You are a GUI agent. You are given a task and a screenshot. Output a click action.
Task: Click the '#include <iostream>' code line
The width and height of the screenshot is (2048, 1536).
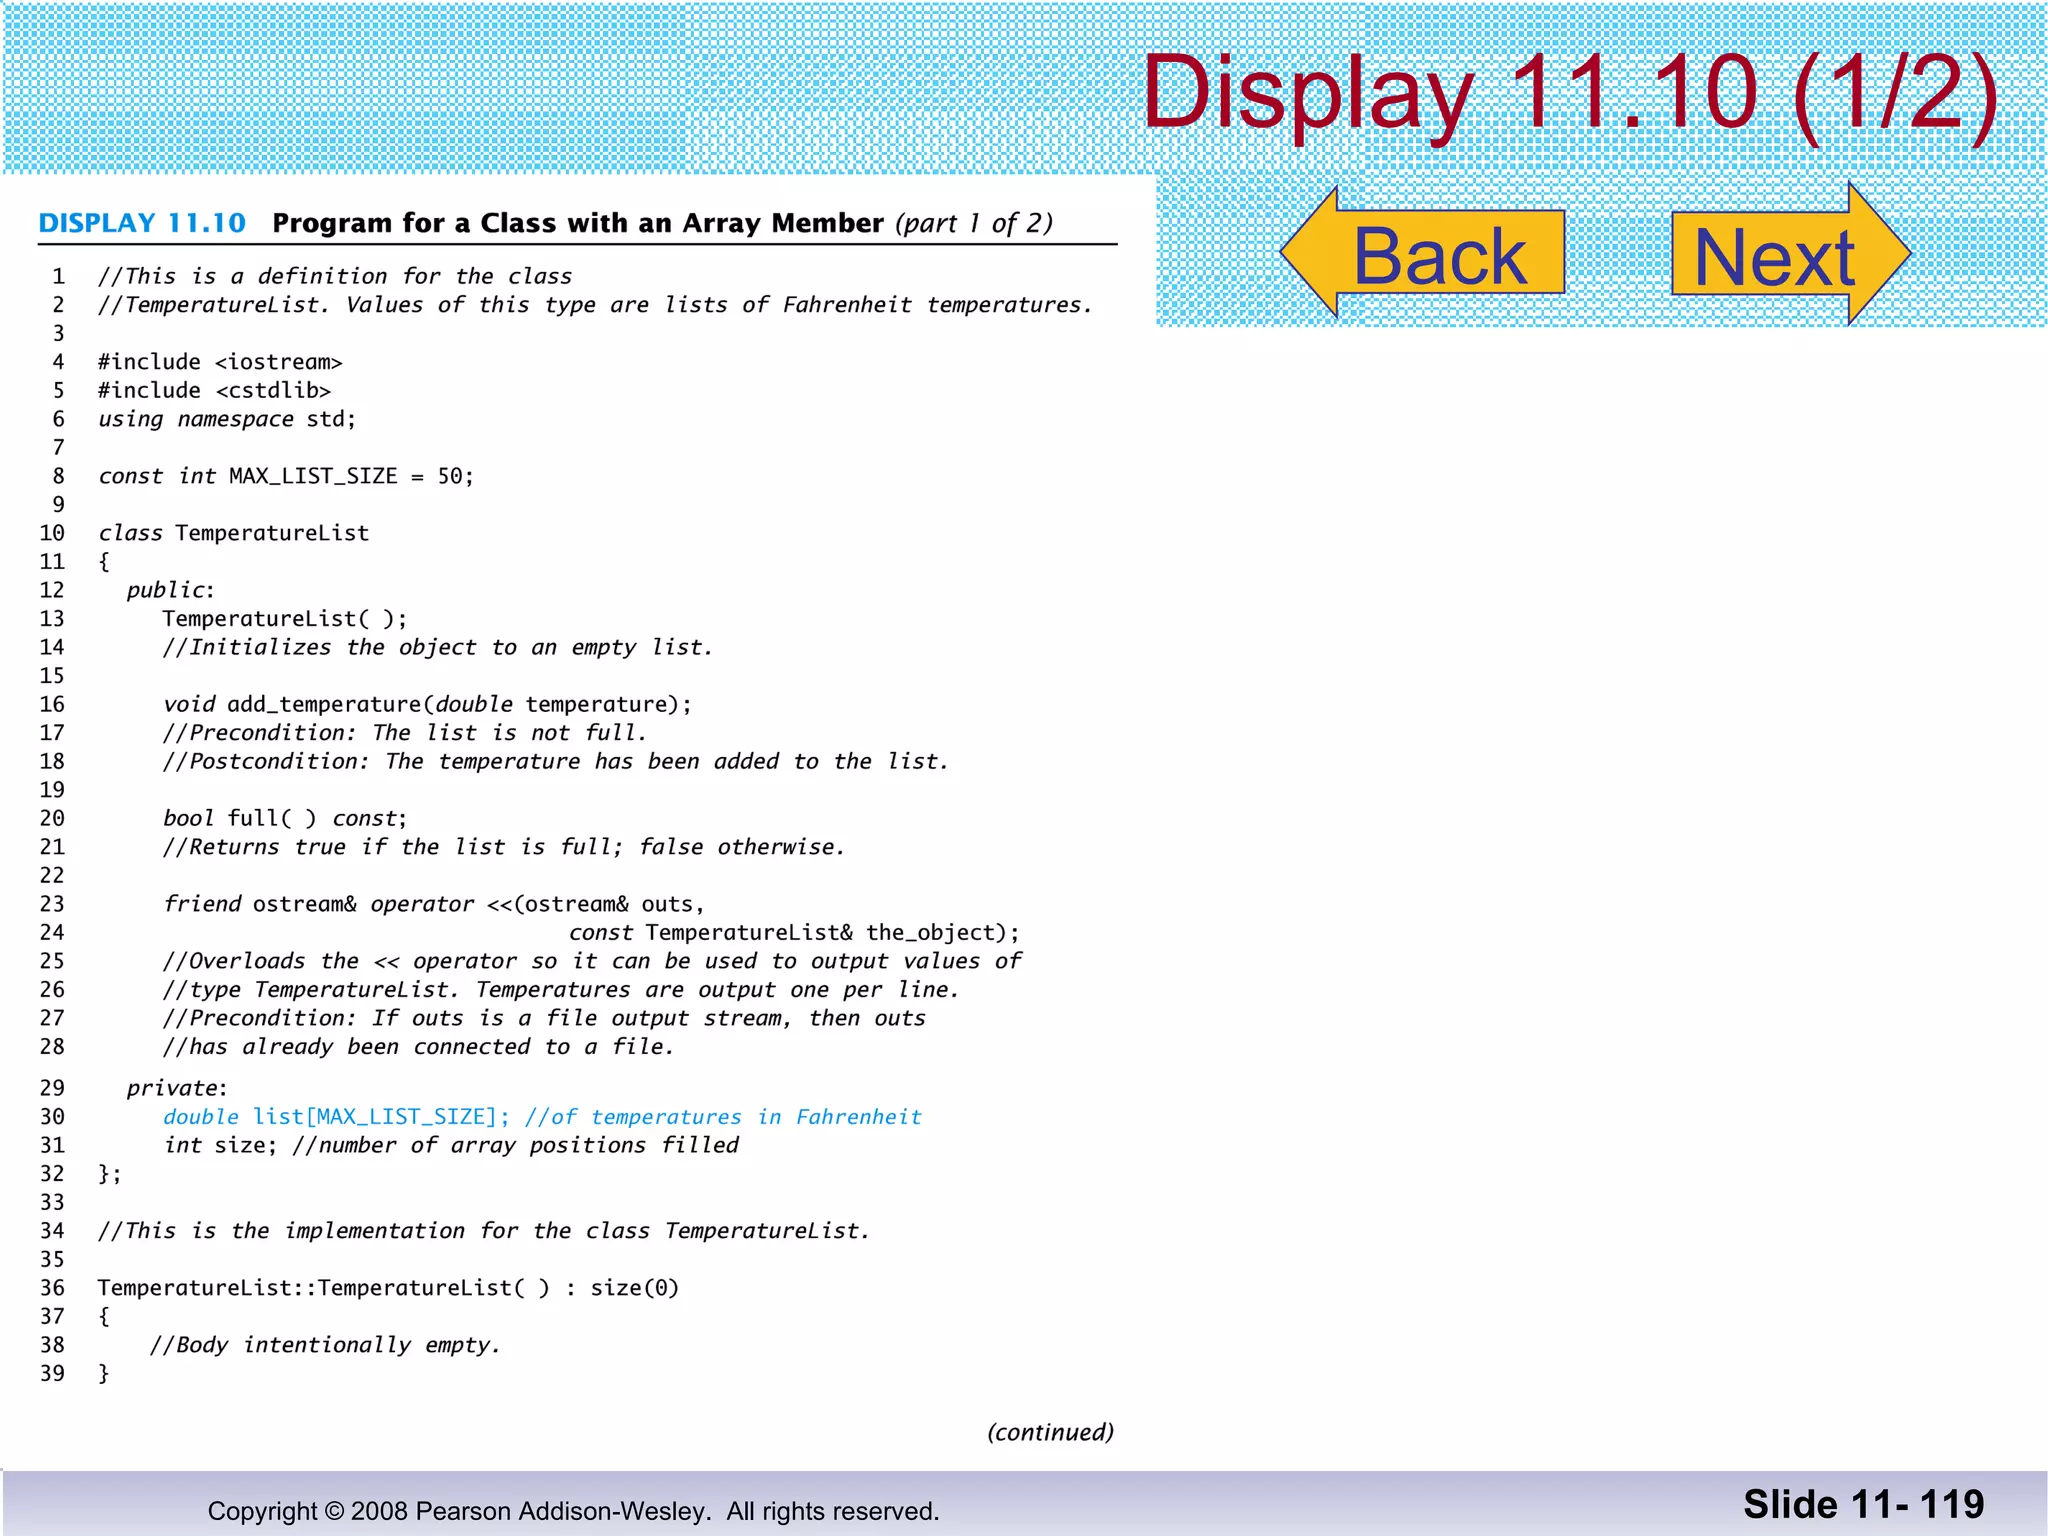pyautogui.click(x=220, y=362)
